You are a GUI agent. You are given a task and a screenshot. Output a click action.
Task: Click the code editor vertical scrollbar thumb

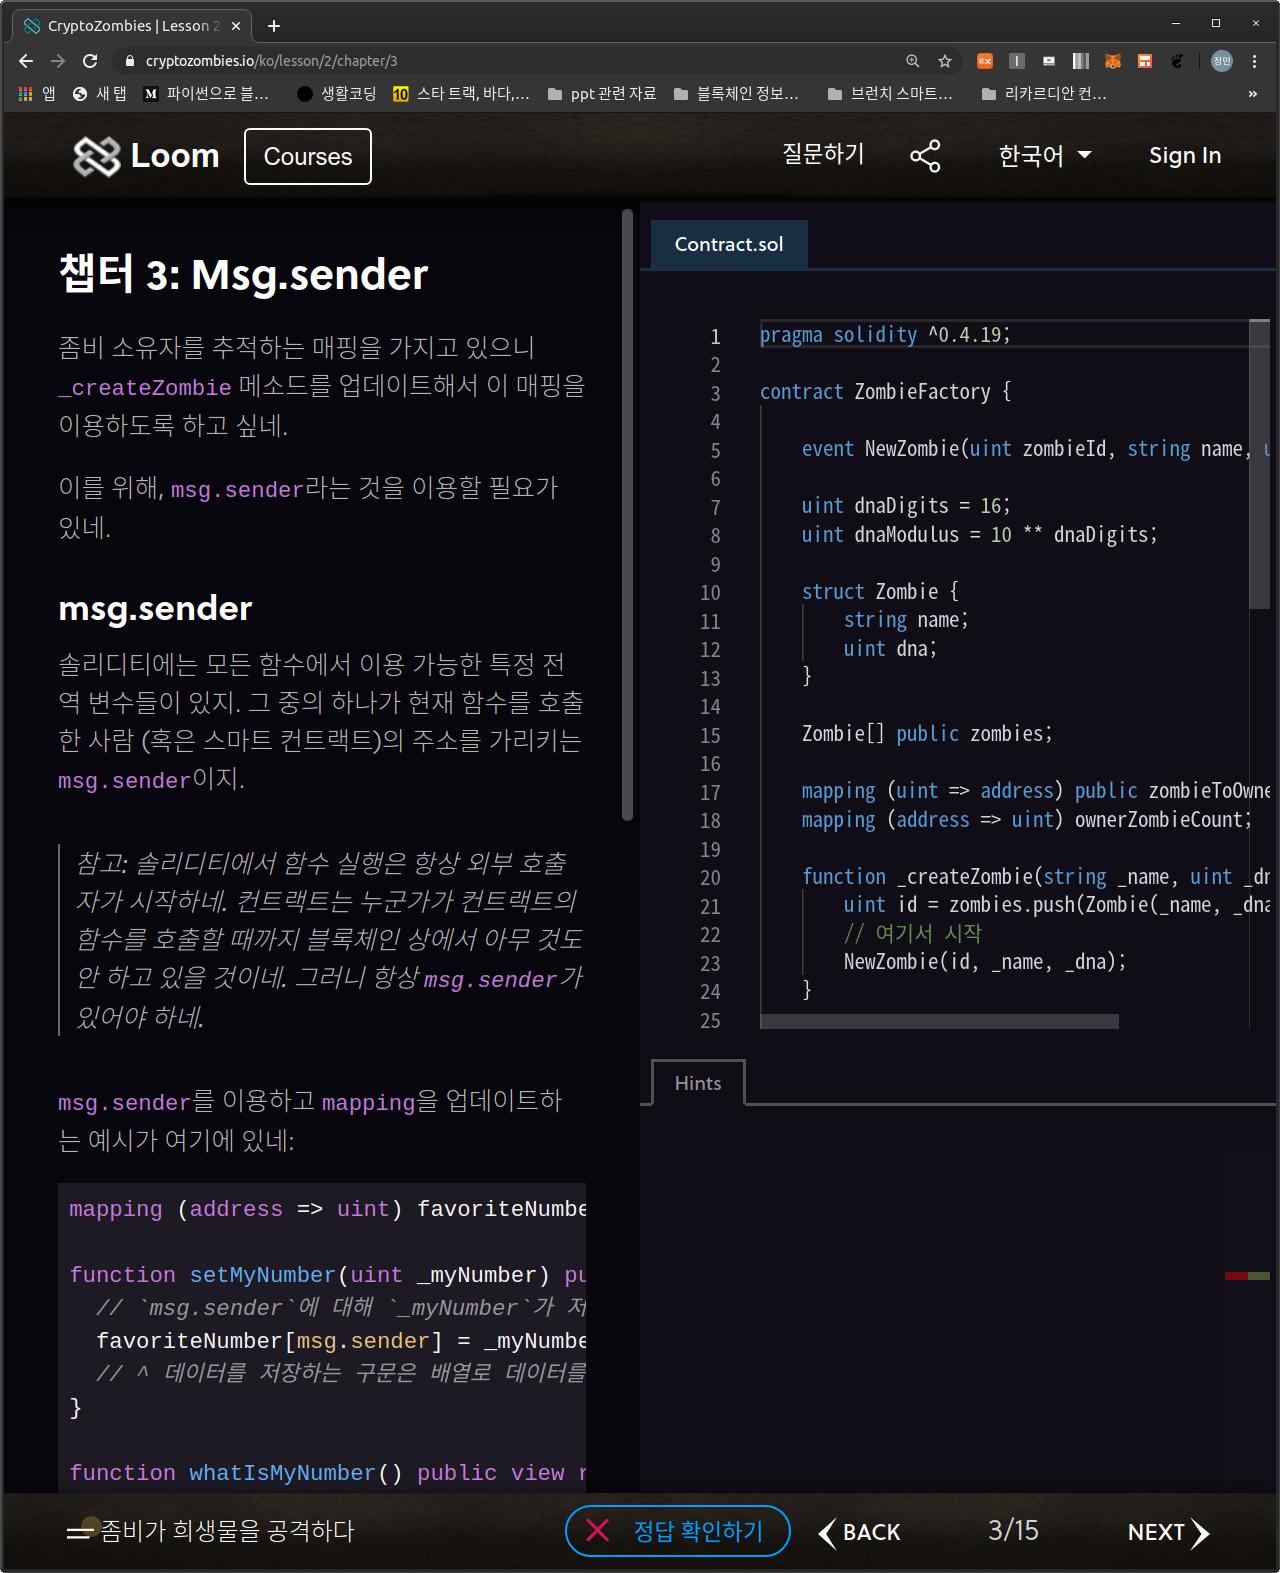1259,464
